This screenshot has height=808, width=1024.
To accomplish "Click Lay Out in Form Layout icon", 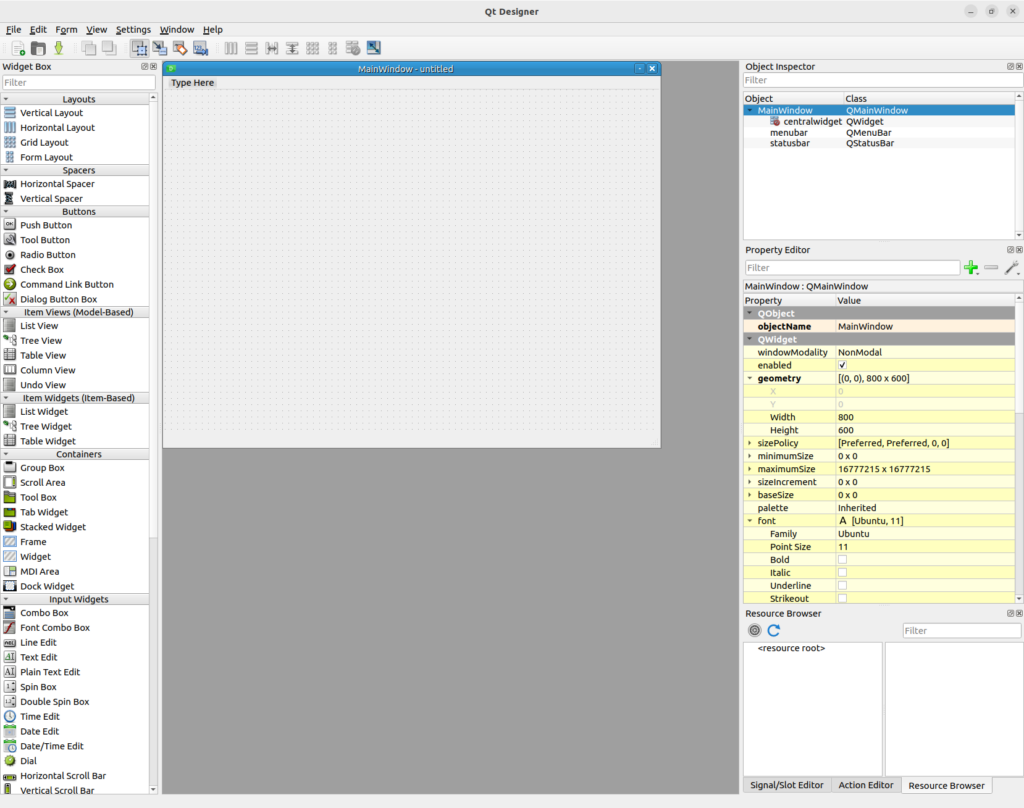I will point(333,48).
